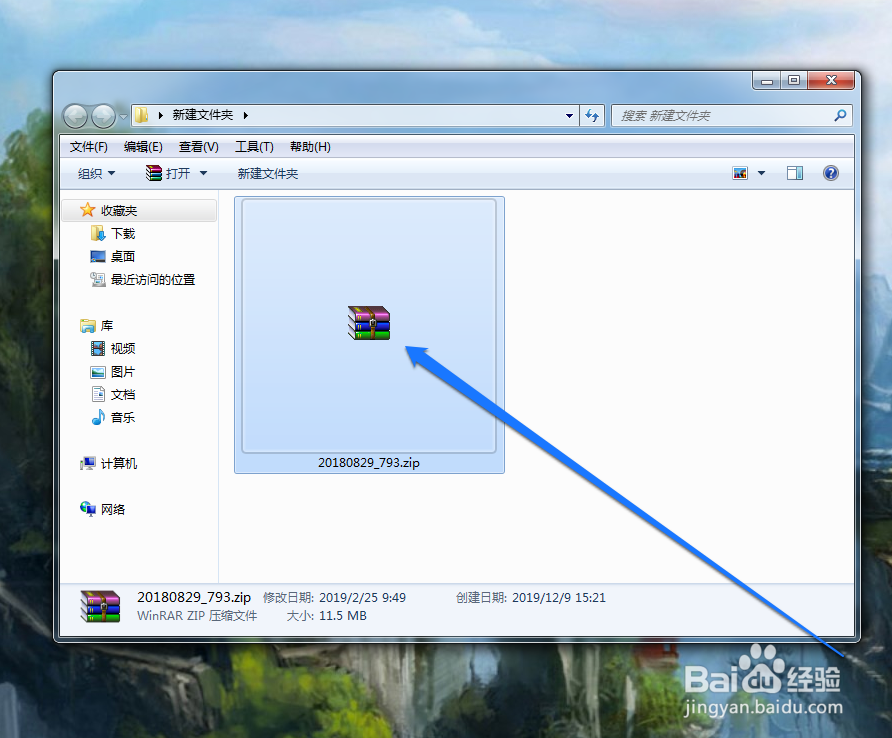Click the 最近访问的位置 icon
Viewport: 892px width, 738px height.
pos(98,279)
